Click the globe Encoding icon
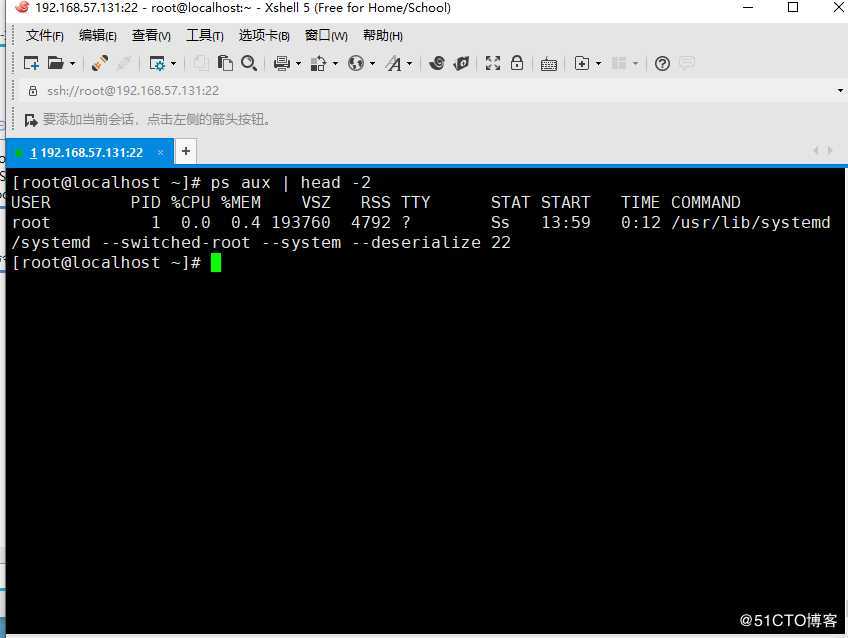This screenshot has width=848, height=638. pos(356,63)
